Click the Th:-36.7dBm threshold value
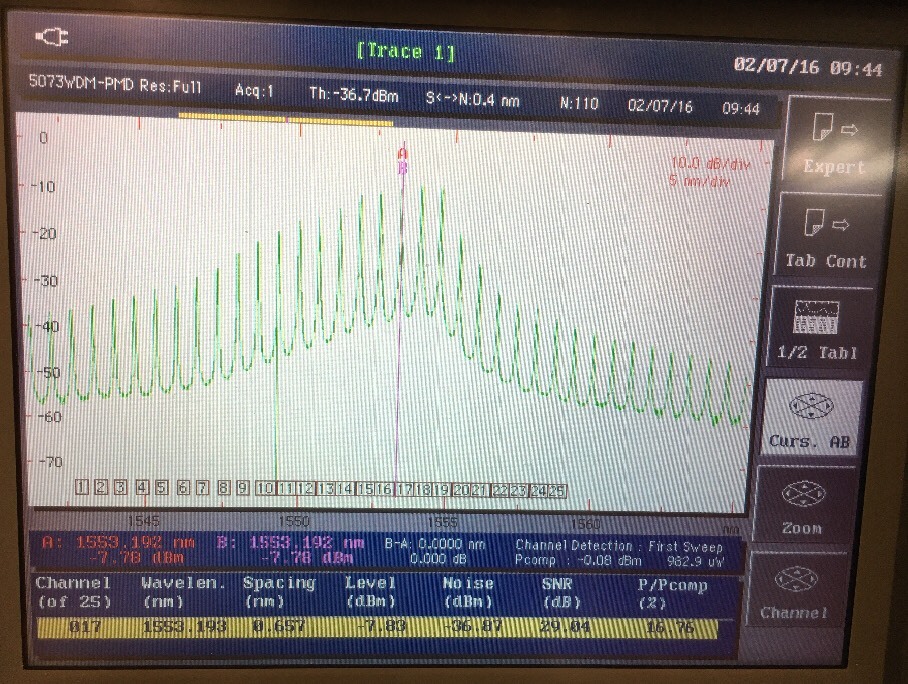 [354, 94]
